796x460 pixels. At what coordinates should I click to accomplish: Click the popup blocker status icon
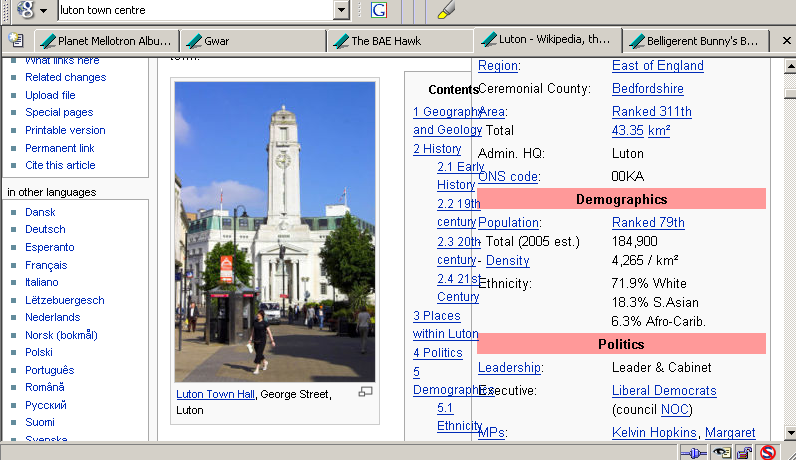tap(768, 452)
